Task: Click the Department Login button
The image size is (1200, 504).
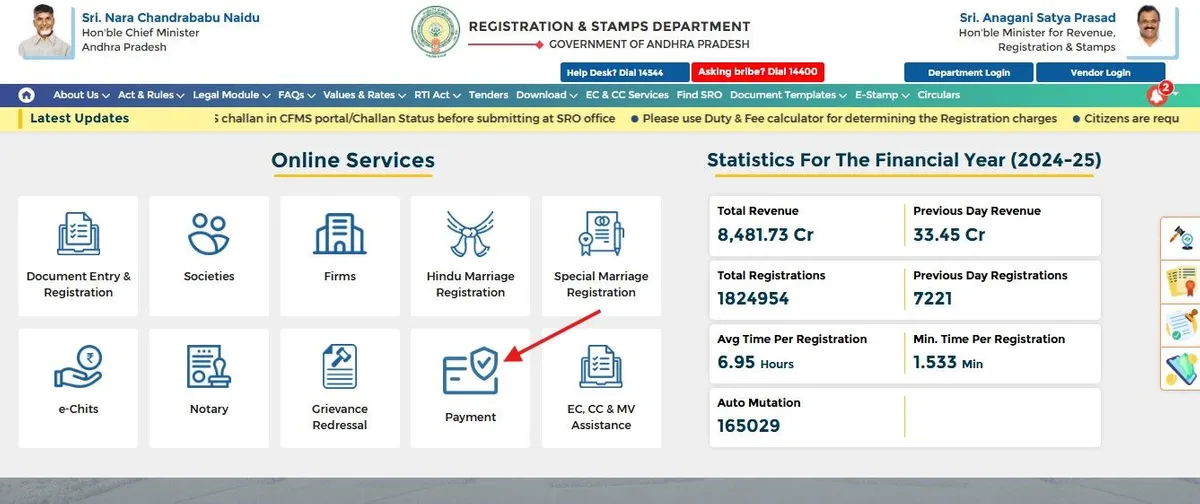Action: [x=968, y=73]
